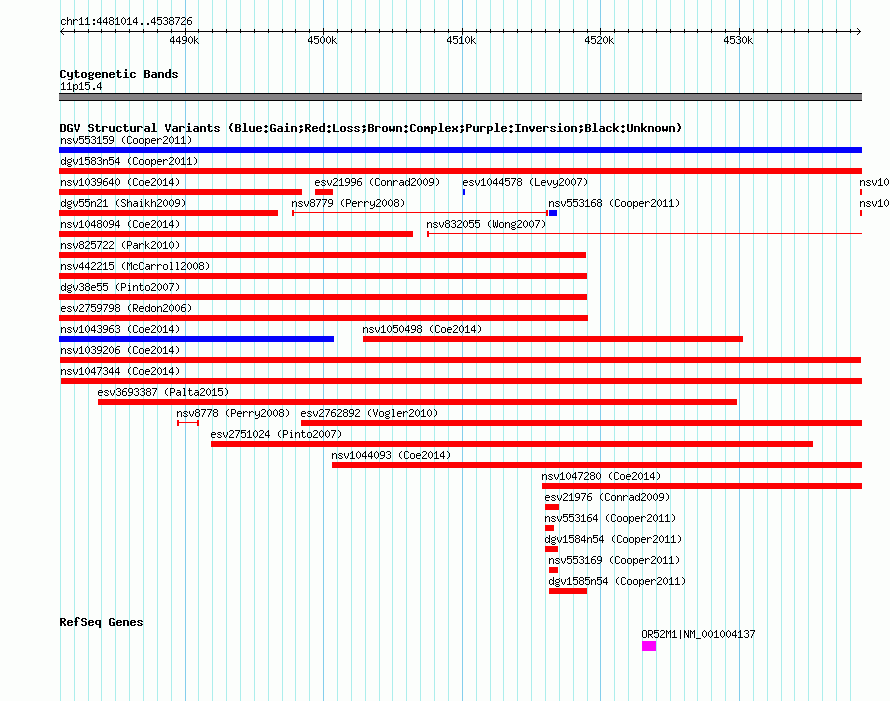The height and width of the screenshot is (701, 890).
Task: Open the esv21976 (Conrad2009) label
Action: click(x=607, y=497)
